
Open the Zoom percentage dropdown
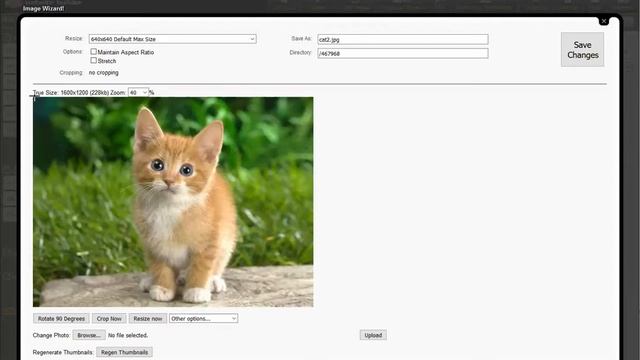[138, 93]
